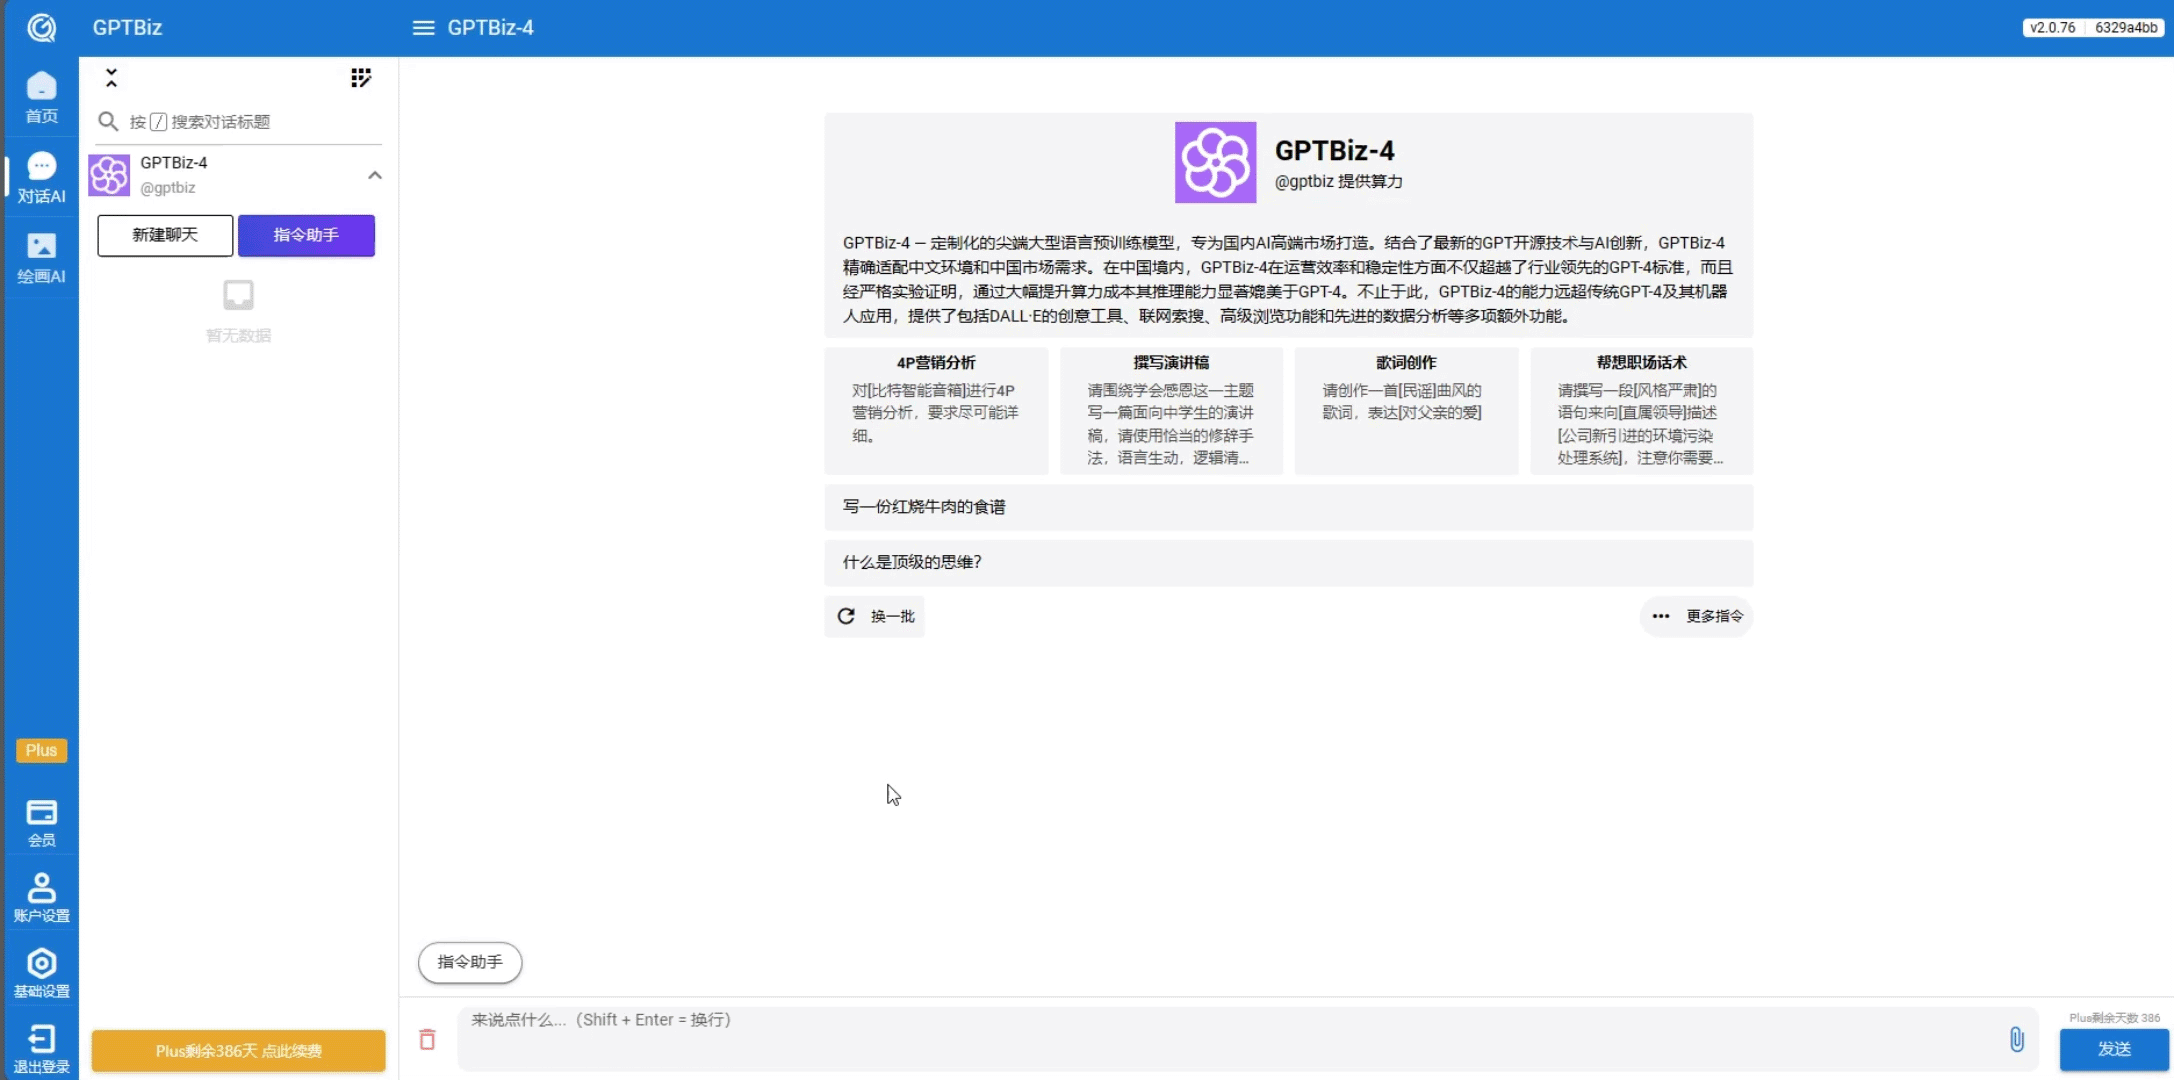The image size is (2174, 1080).
Task: Toggle the hamburger menu beside GPTBiz-4 title
Action: click(423, 28)
